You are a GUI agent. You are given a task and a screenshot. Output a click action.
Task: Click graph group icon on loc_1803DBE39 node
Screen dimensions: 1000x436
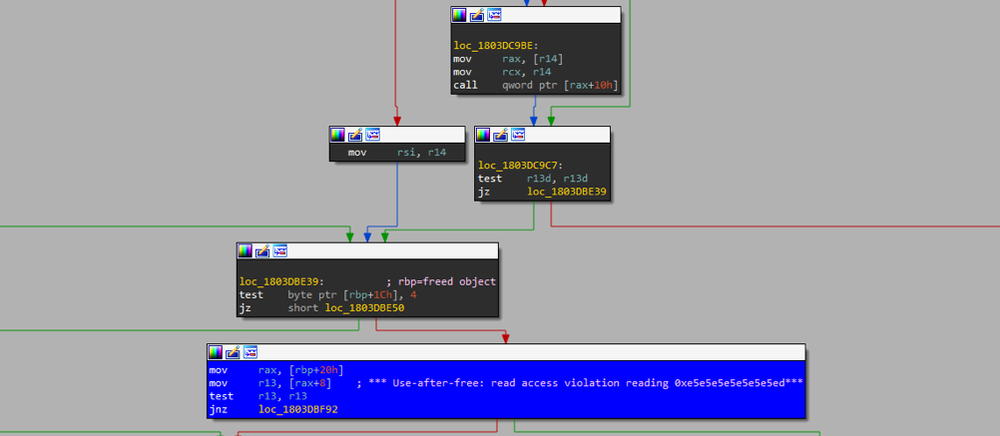click(x=281, y=251)
